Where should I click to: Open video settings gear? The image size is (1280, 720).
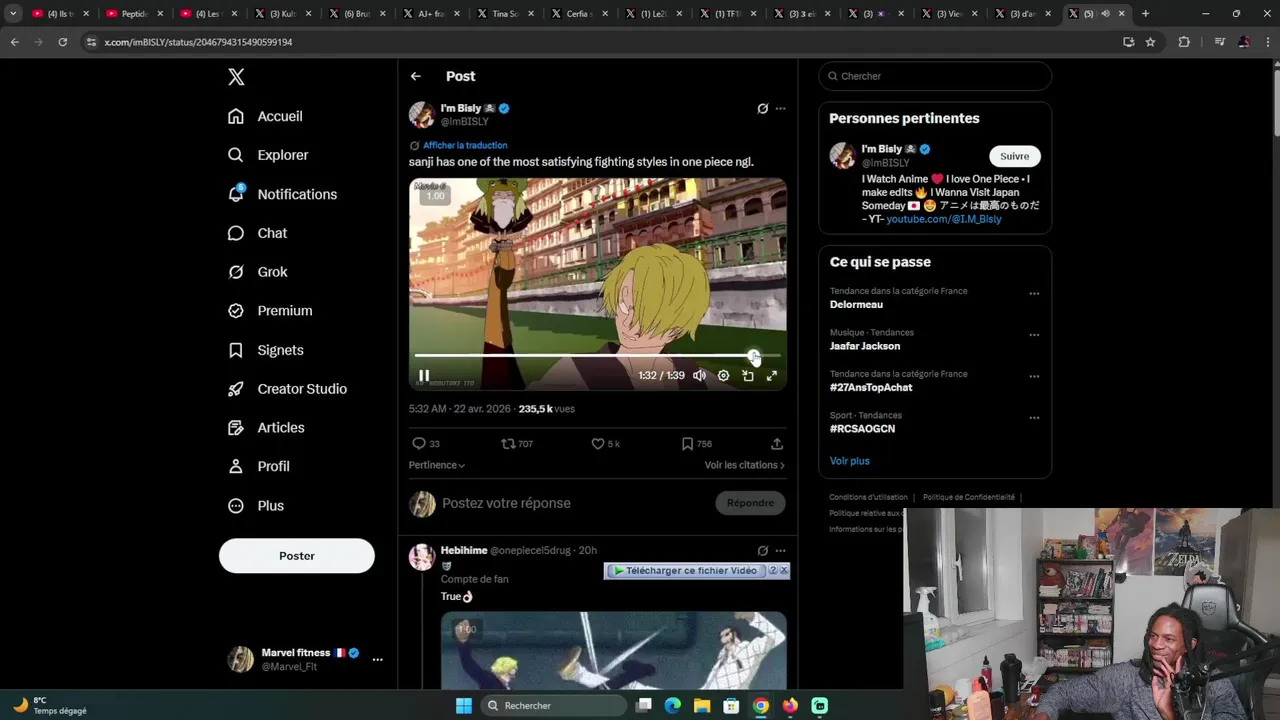tap(724, 376)
